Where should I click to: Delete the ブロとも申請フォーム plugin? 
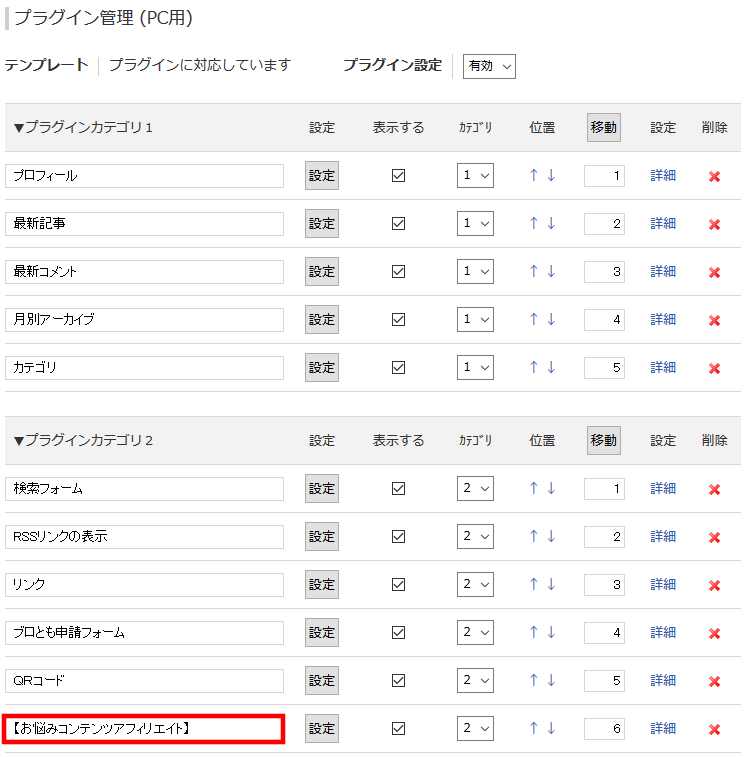coord(714,633)
